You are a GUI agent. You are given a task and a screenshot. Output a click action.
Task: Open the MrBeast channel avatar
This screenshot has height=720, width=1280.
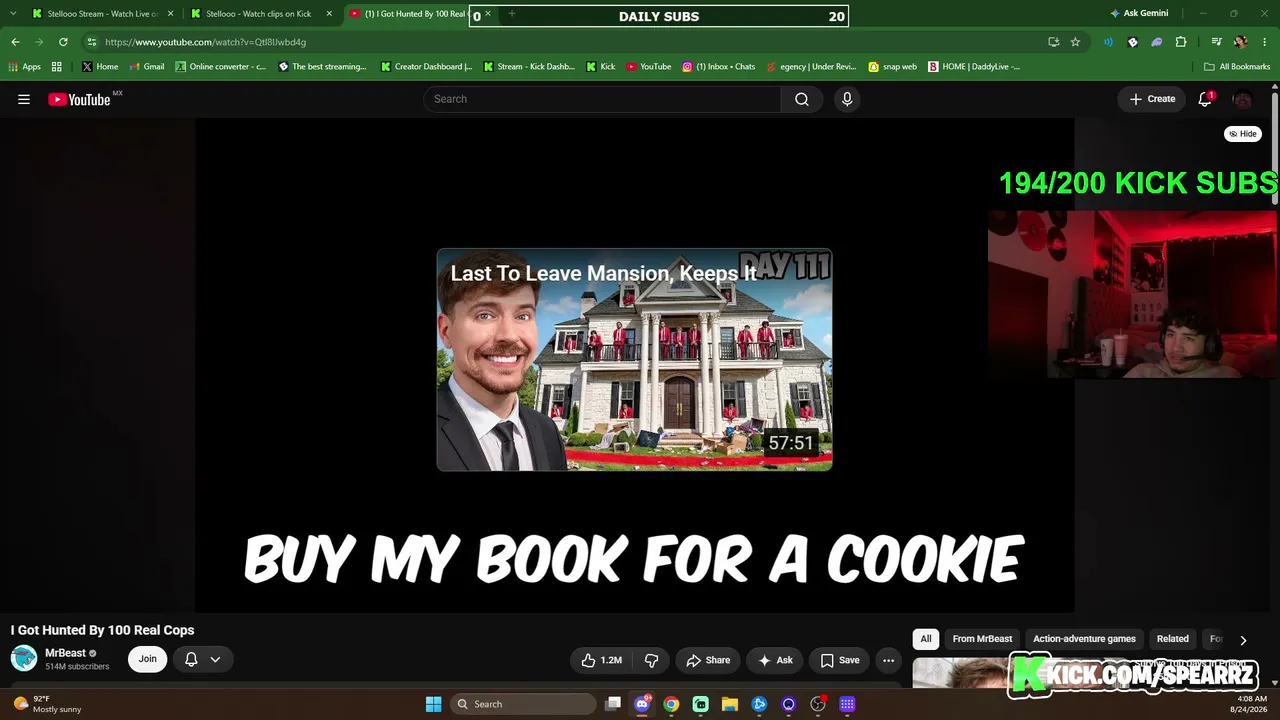point(24,658)
